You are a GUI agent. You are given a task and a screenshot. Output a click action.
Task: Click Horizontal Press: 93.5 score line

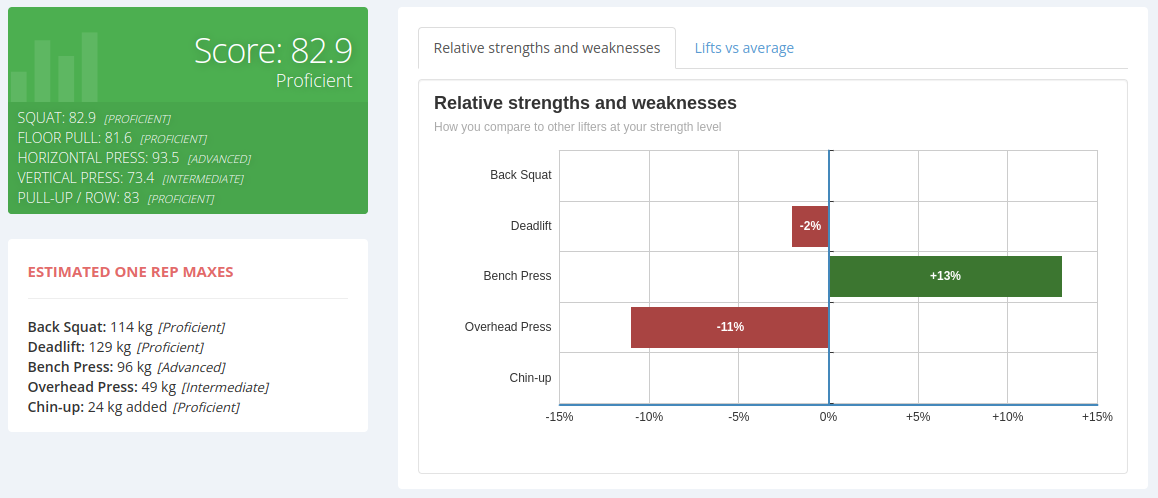(134, 158)
